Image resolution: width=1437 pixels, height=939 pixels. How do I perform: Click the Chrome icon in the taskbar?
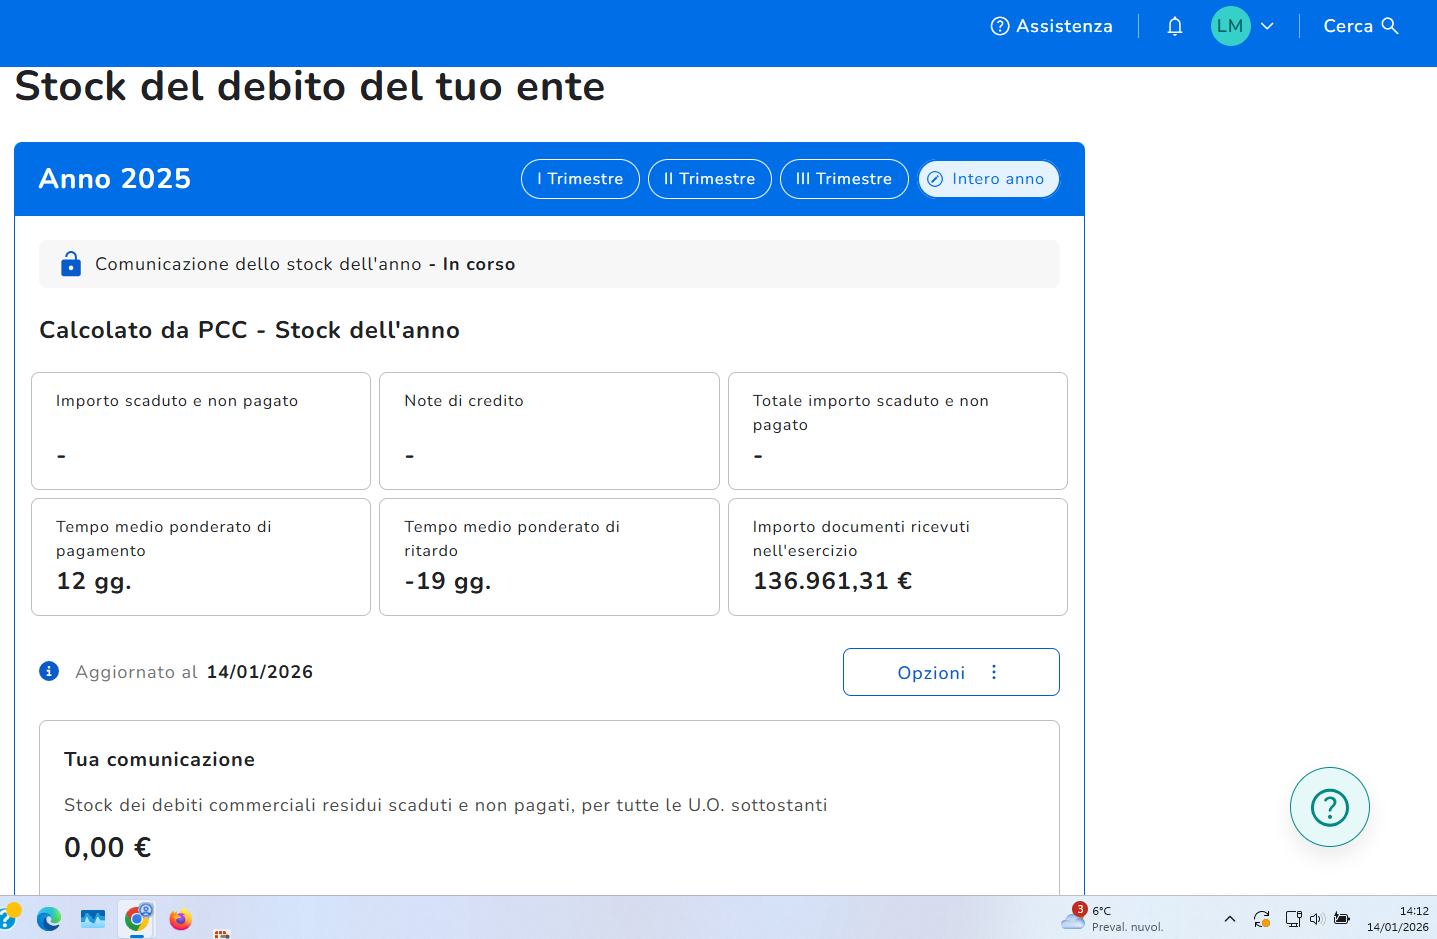tap(137, 918)
